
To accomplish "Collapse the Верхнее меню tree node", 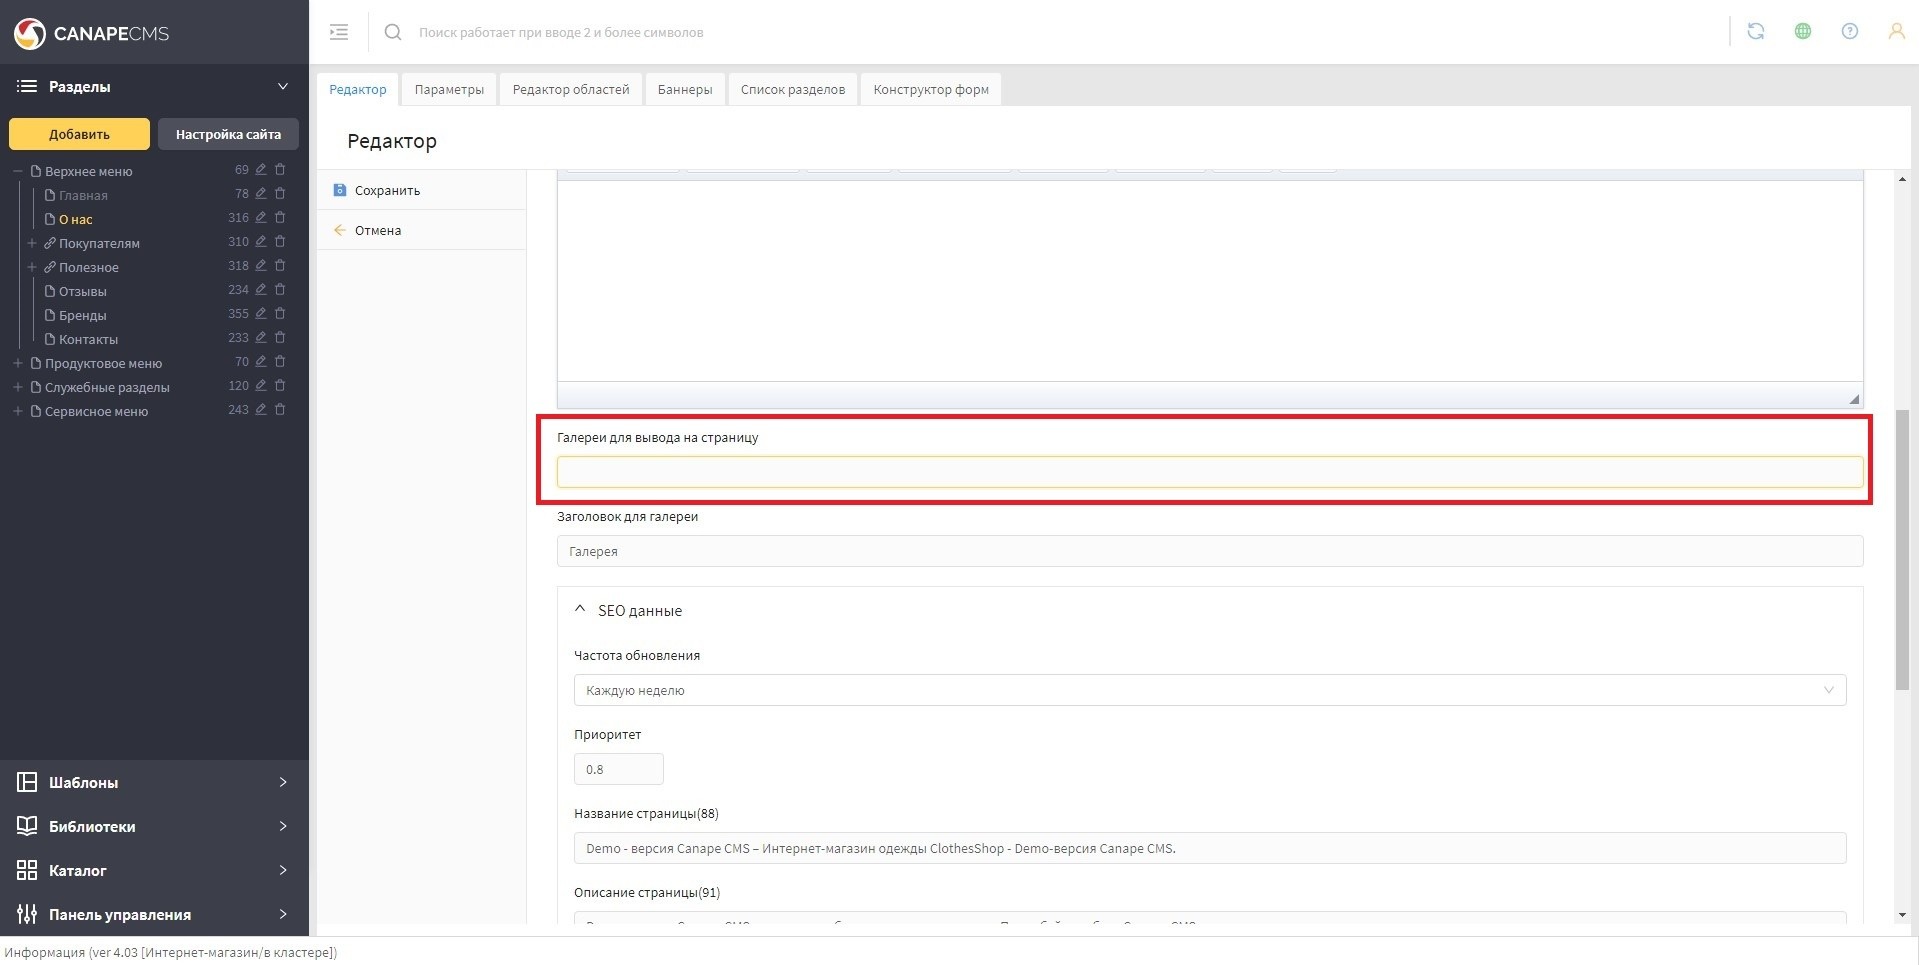I will click(x=18, y=171).
